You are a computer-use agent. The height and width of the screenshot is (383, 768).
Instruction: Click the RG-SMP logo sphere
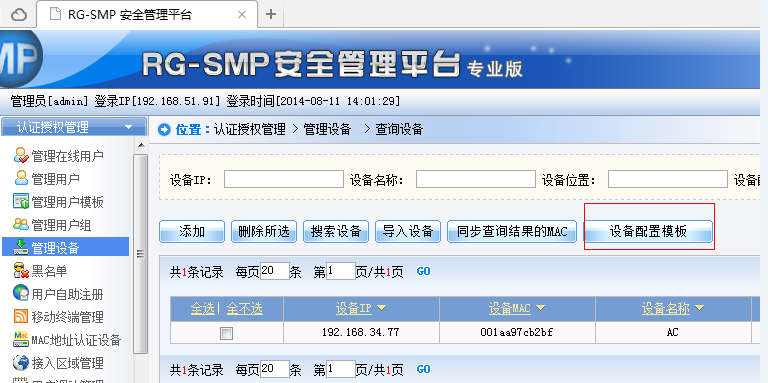click(19, 58)
